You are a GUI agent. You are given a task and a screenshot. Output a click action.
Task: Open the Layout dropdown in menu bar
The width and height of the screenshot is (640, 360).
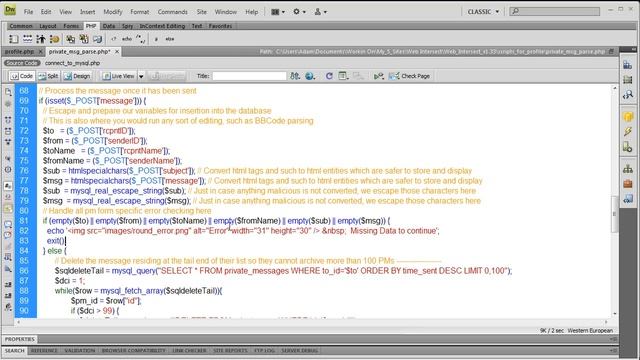tap(278, 12)
